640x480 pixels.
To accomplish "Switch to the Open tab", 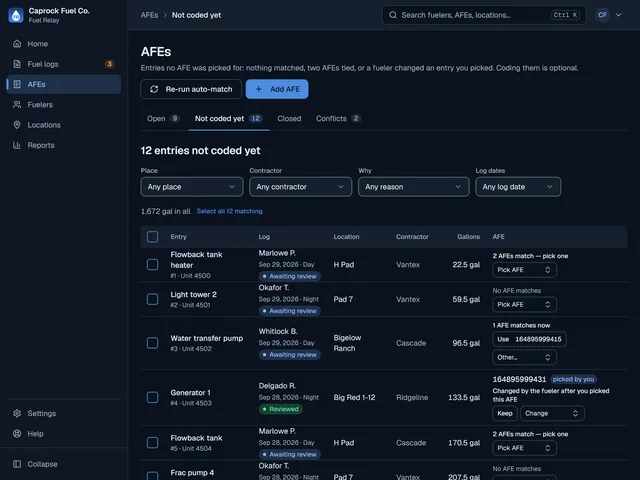I will [163, 119].
